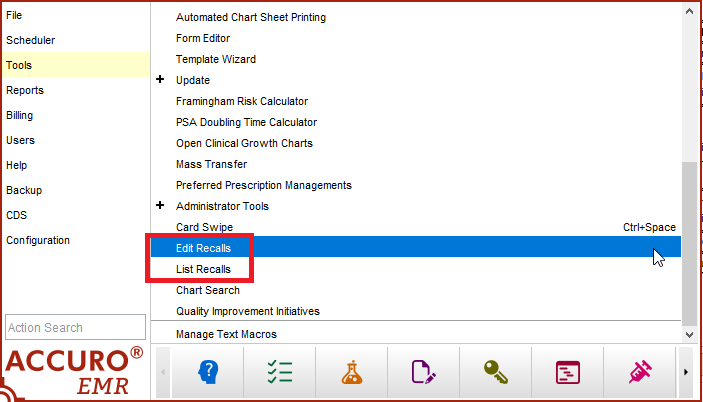Open the Configuration menu
The image size is (703, 402).
(38, 240)
